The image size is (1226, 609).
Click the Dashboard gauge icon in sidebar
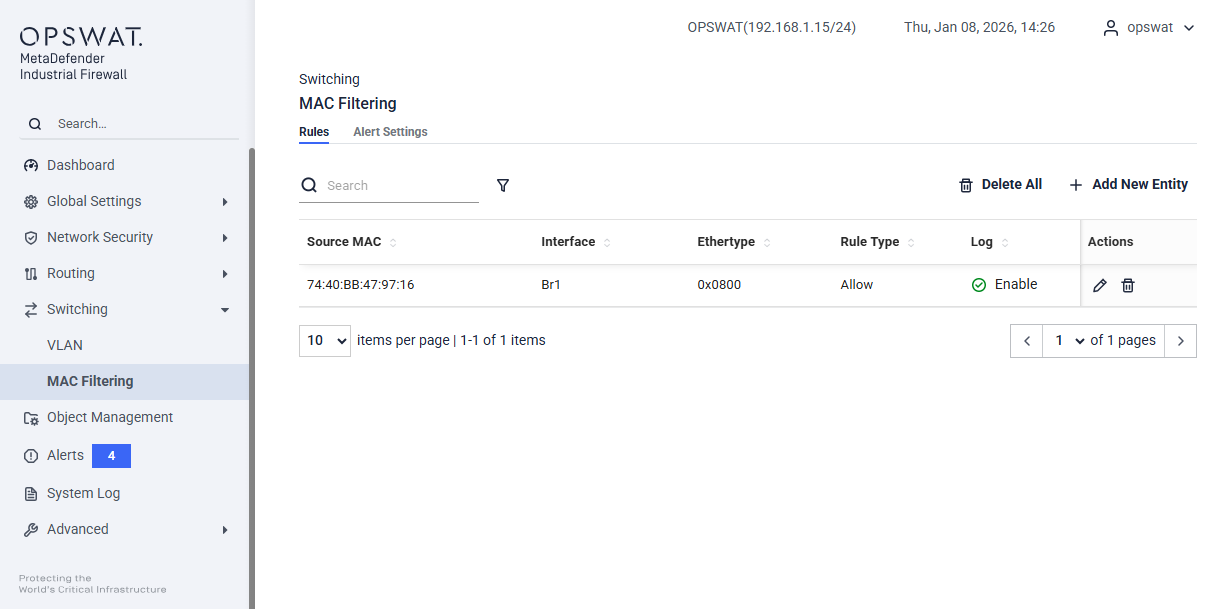(31, 166)
